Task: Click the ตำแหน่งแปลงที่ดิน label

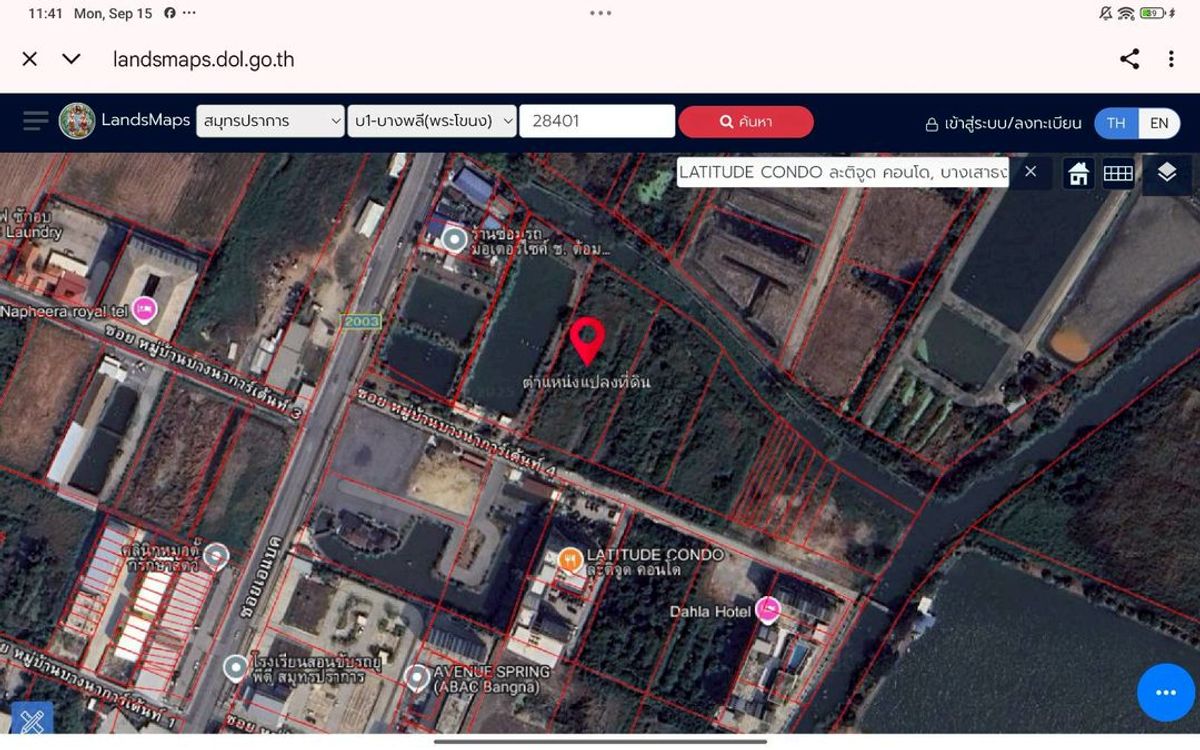Action: (x=587, y=382)
